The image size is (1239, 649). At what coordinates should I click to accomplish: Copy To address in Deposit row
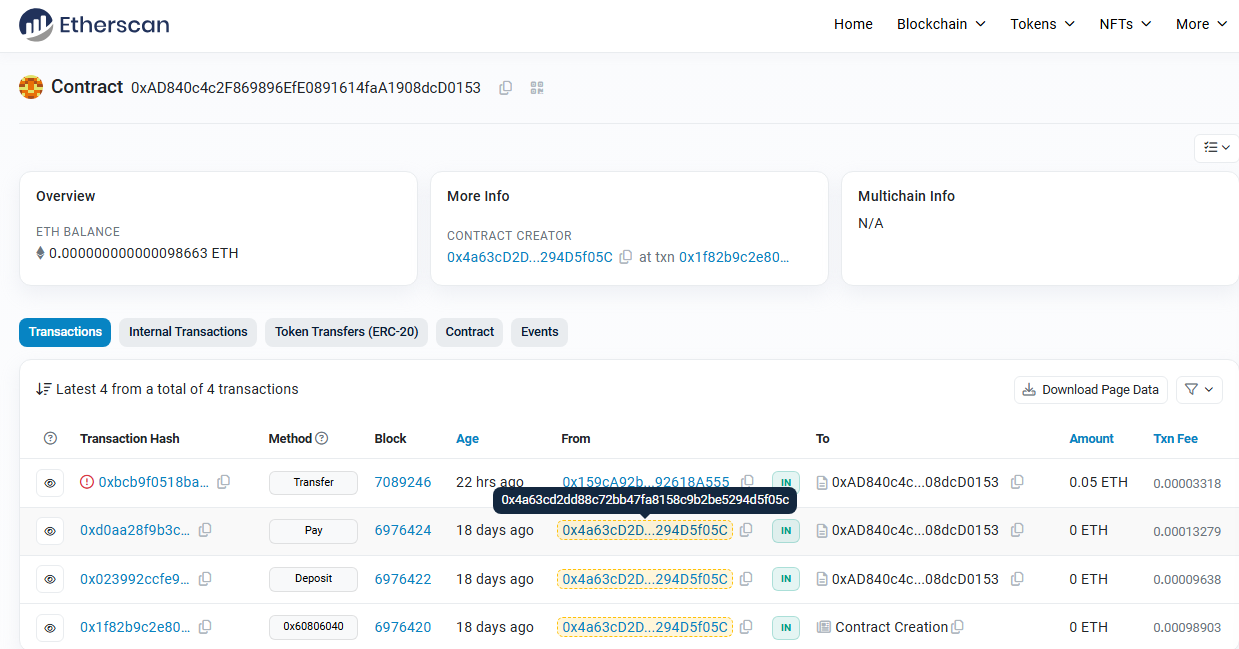click(x=1017, y=578)
